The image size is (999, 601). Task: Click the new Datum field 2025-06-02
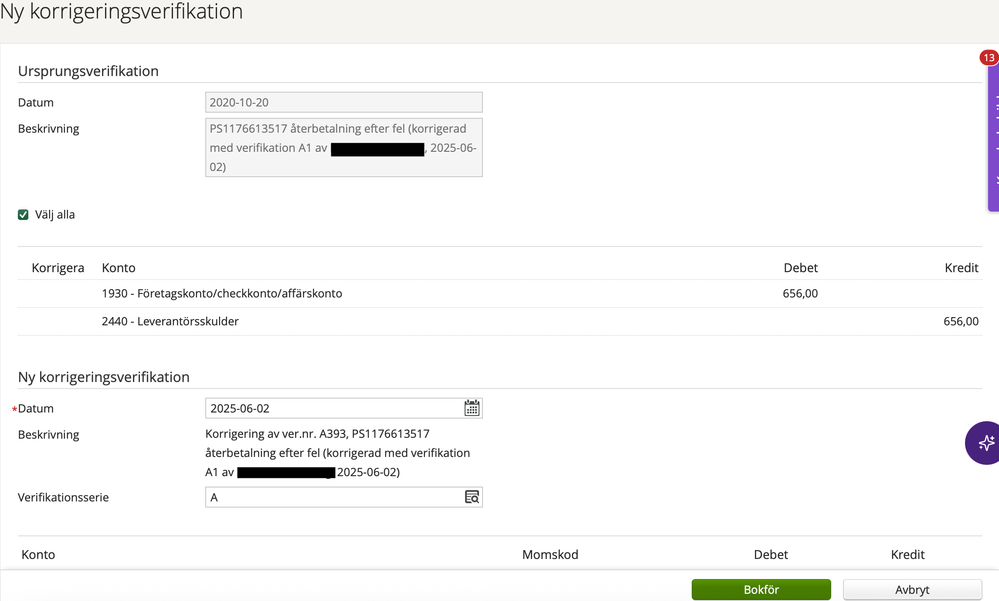344,409
